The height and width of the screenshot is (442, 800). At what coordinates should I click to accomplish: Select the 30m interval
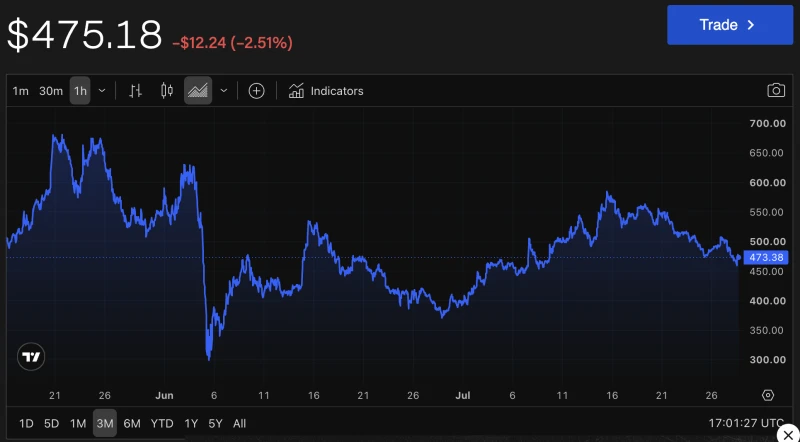(51, 91)
